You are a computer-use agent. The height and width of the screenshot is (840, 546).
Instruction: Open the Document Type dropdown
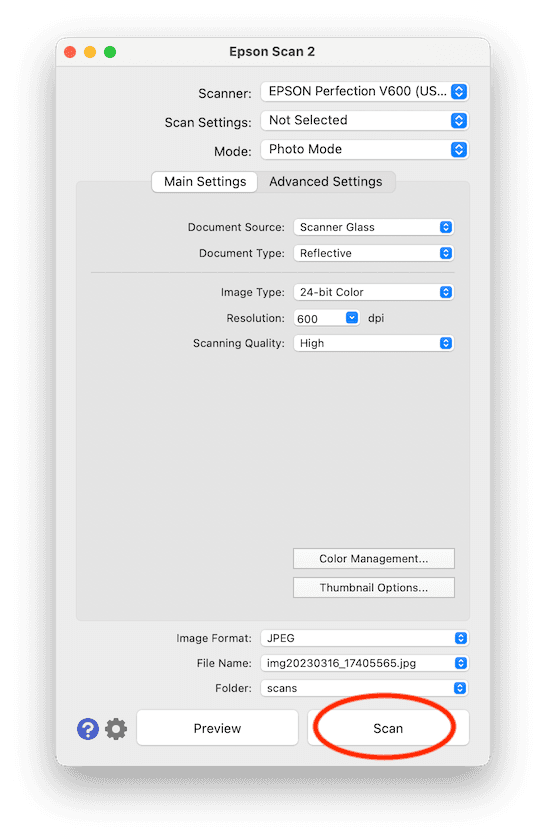[x=373, y=253]
